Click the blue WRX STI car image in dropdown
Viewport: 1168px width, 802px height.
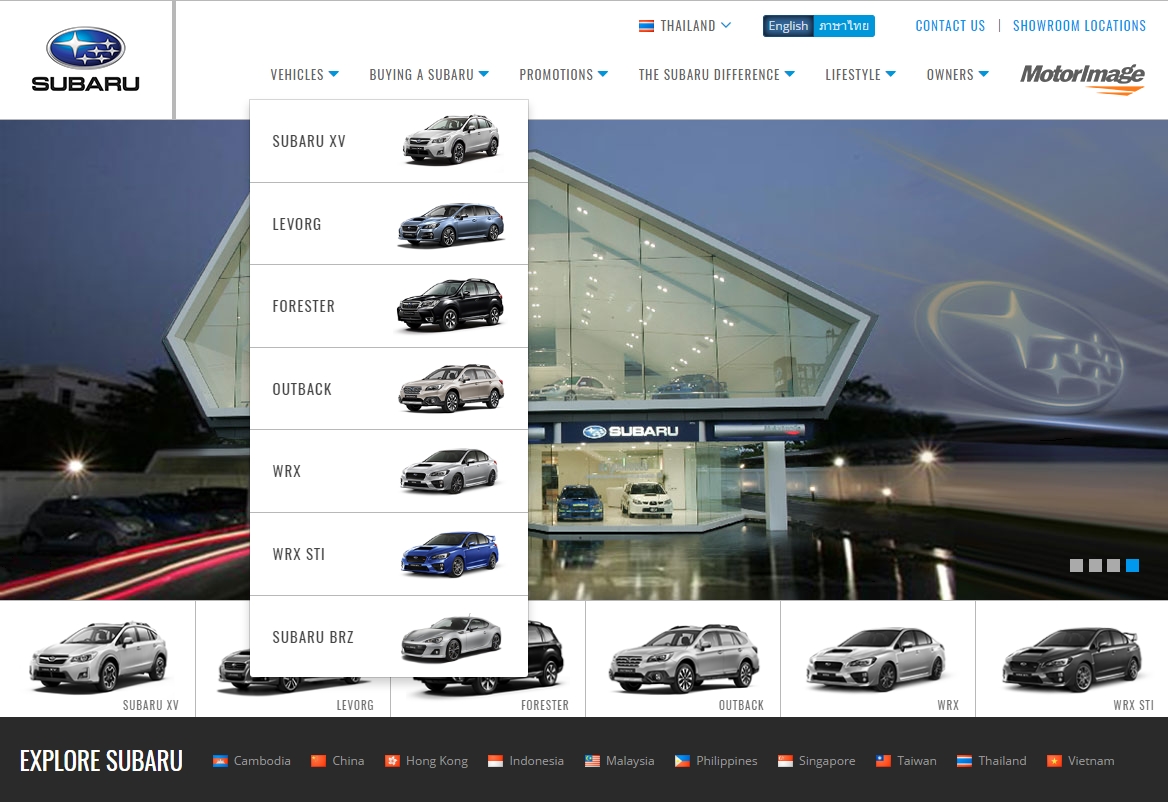pos(450,554)
